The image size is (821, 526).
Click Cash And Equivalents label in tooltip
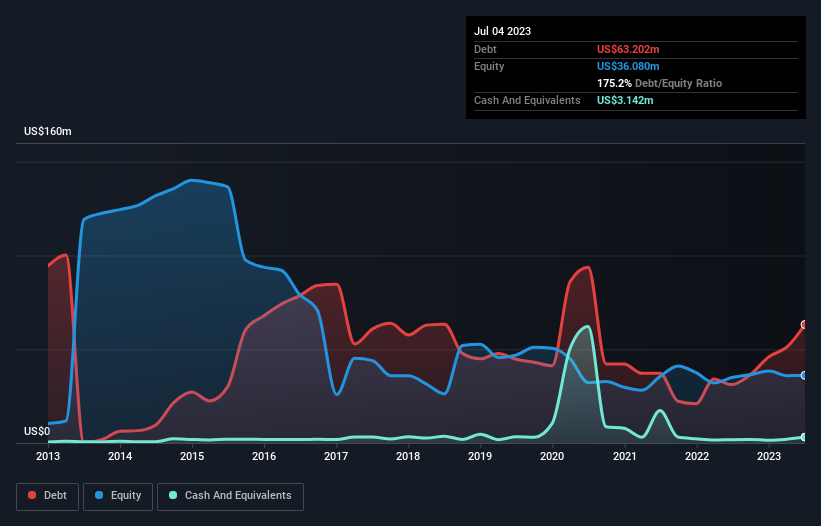pyautogui.click(x=527, y=100)
